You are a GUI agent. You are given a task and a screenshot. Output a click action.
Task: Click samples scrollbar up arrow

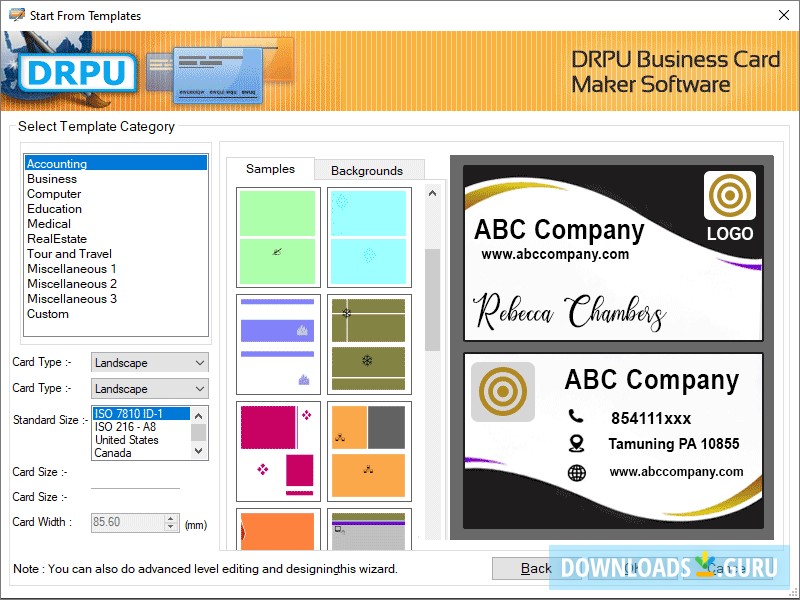[433, 193]
